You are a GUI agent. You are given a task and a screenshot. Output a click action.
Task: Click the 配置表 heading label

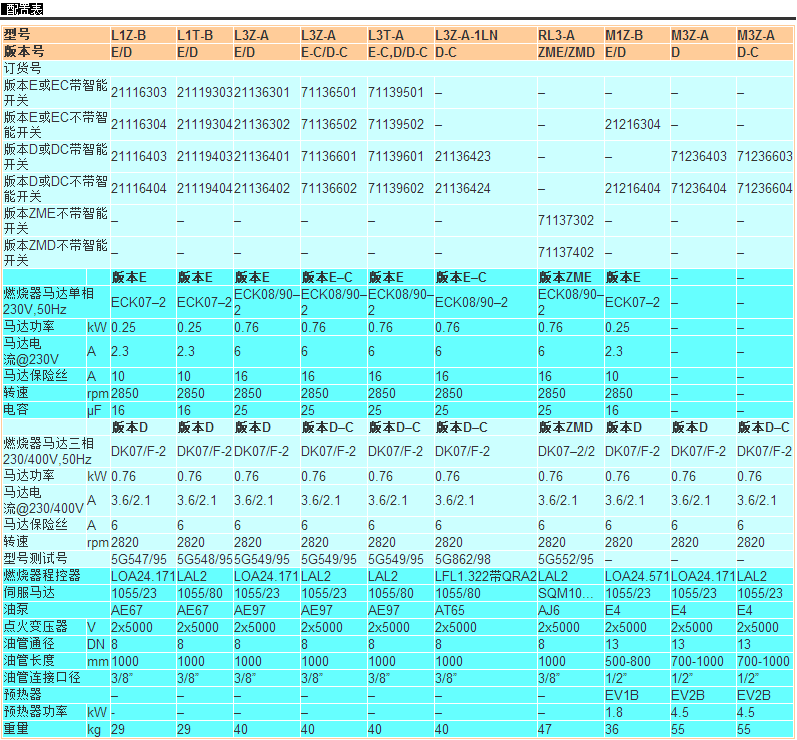click(x=22, y=9)
